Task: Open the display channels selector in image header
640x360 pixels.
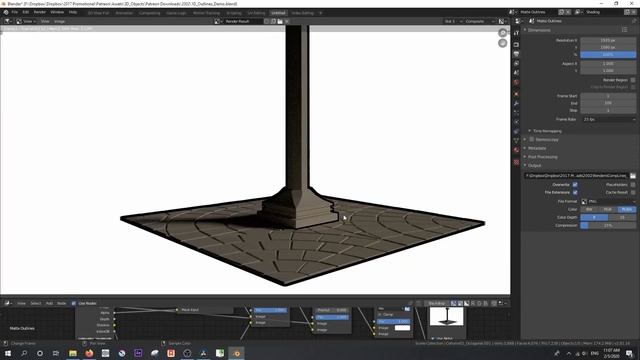Action: click(502, 21)
